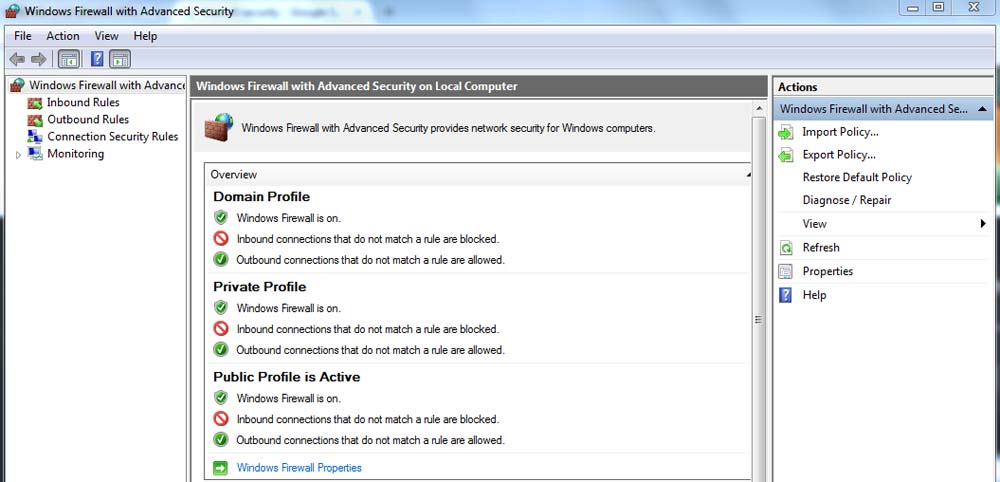Choose Export Policy action
The width and height of the screenshot is (1000, 482).
click(x=839, y=155)
